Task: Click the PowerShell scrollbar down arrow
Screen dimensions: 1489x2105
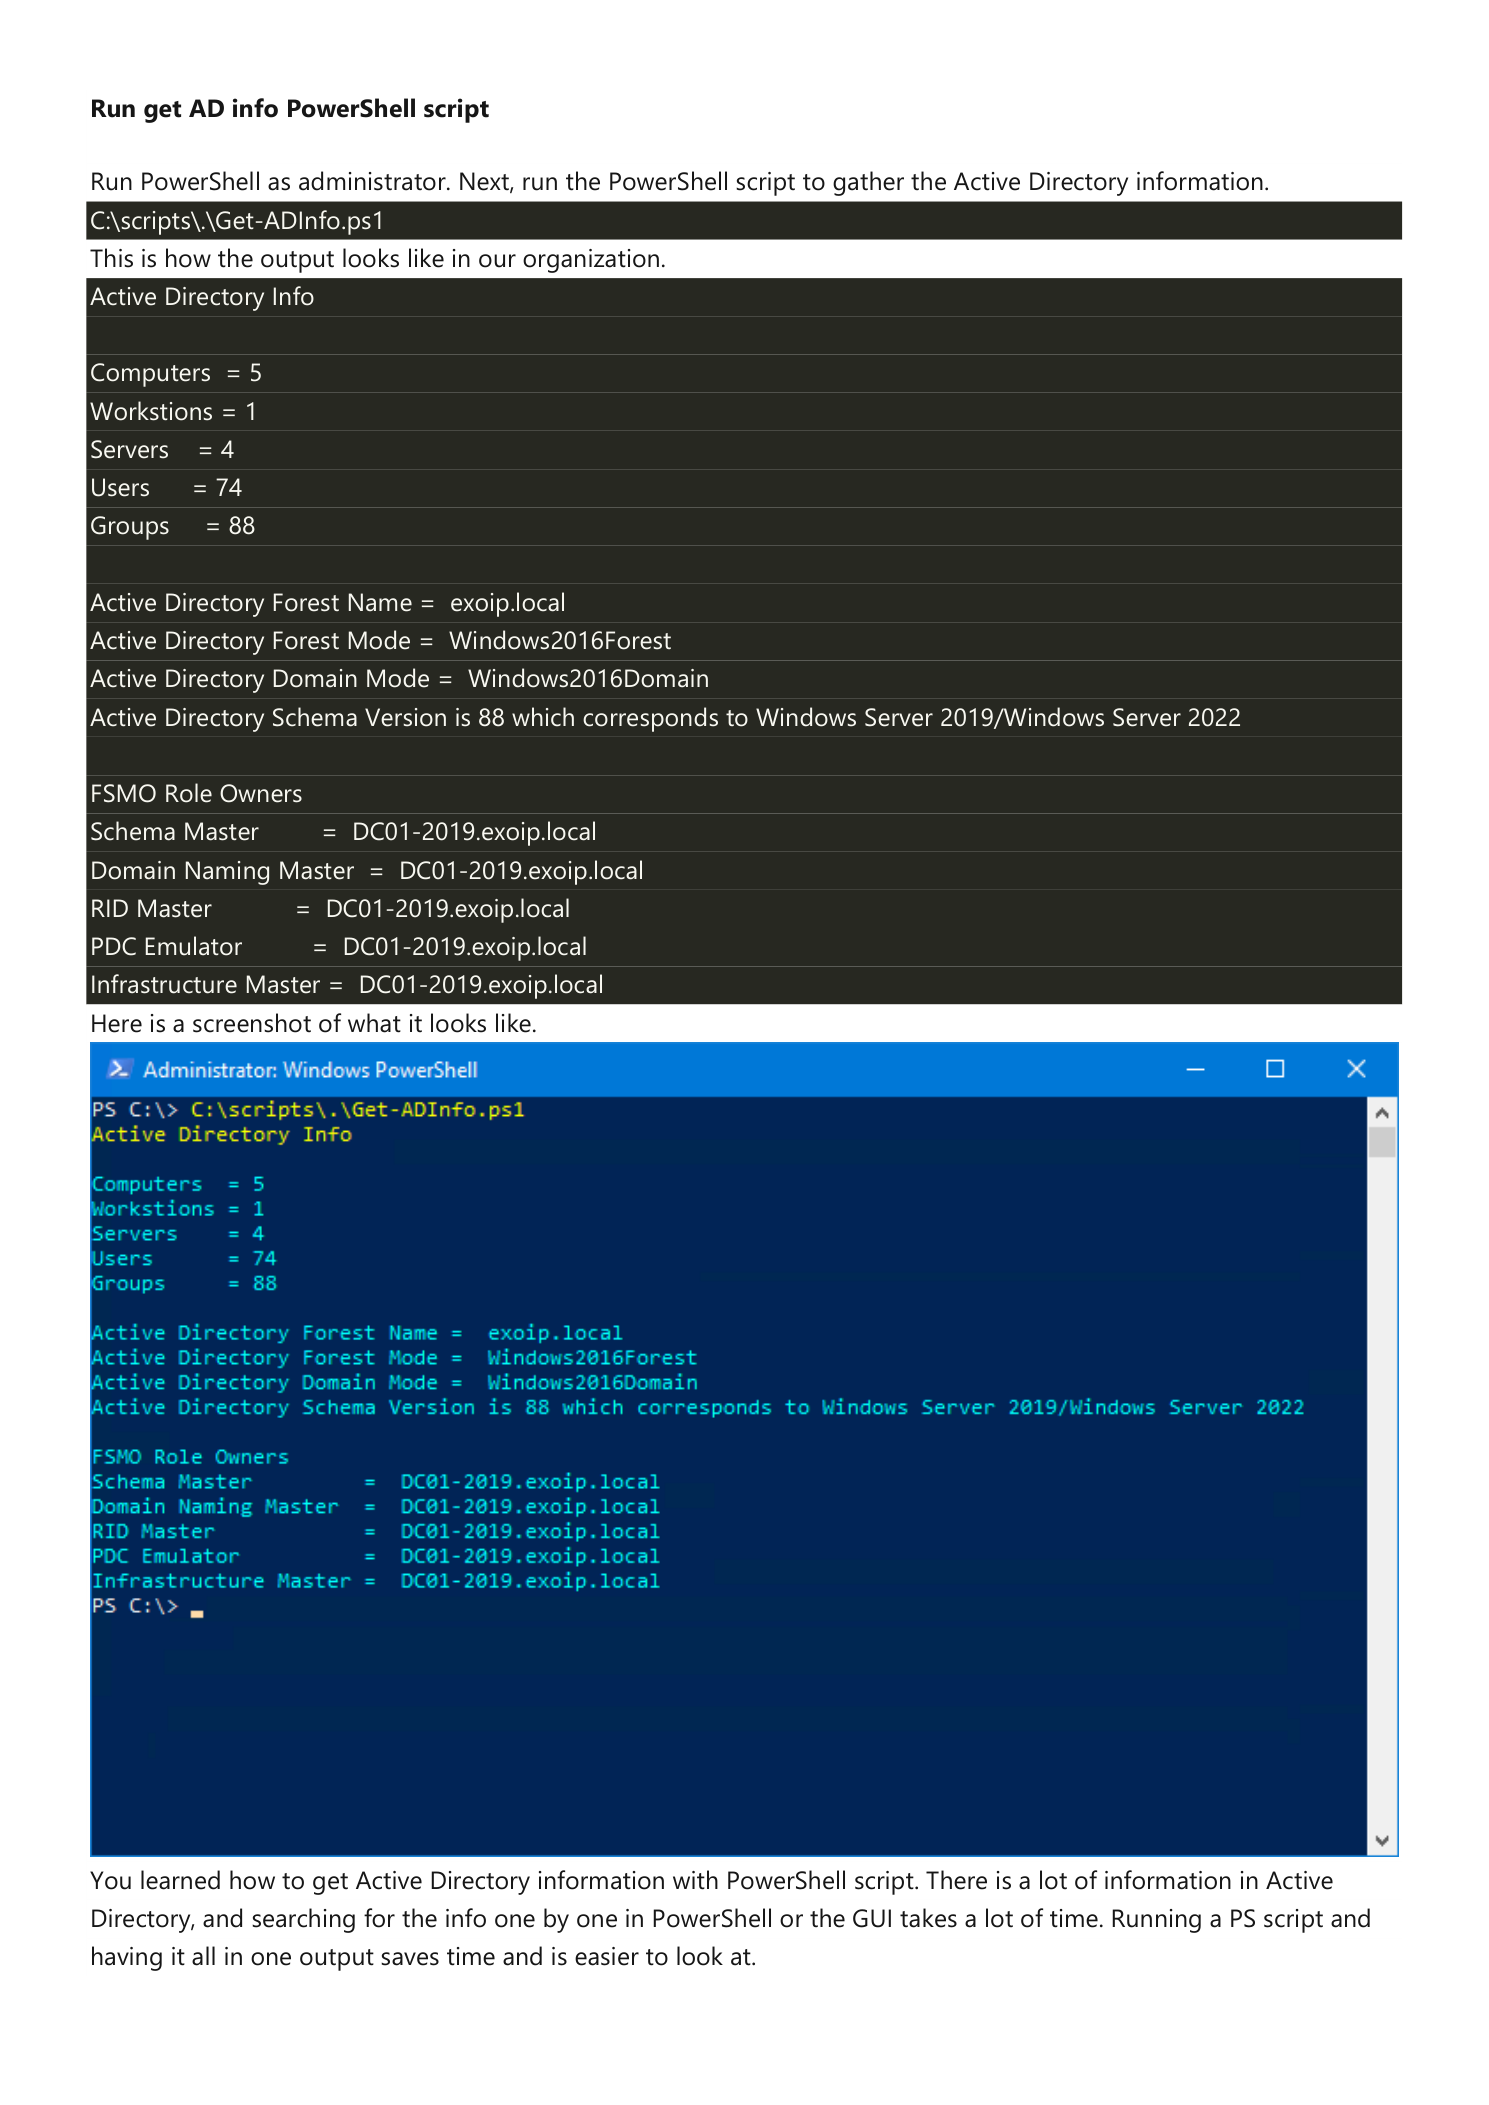Action: [x=1382, y=1840]
